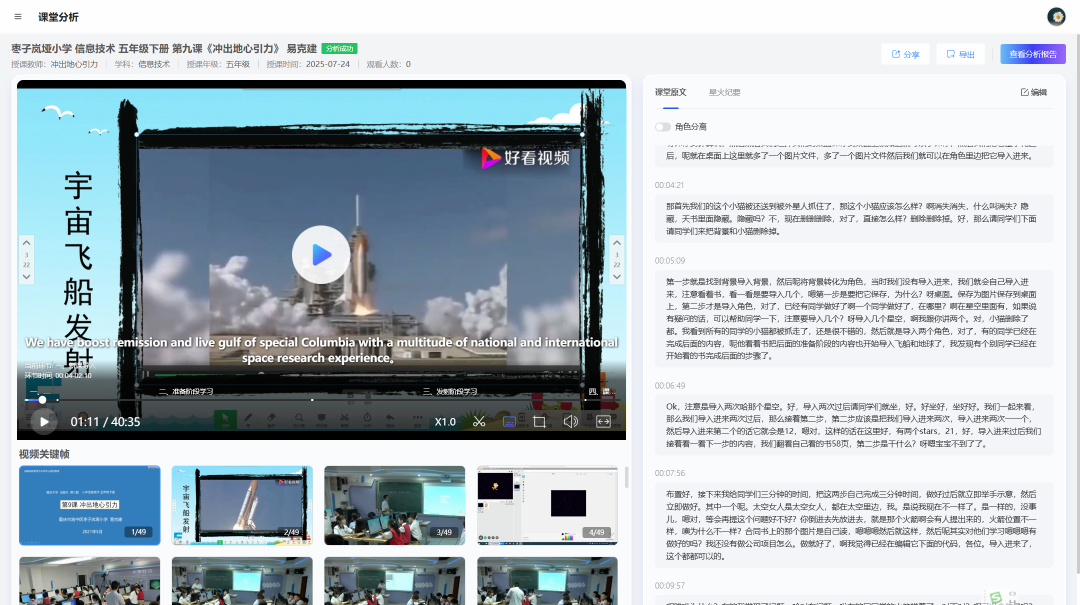Click the volume speaker icon in the player

click(570, 422)
